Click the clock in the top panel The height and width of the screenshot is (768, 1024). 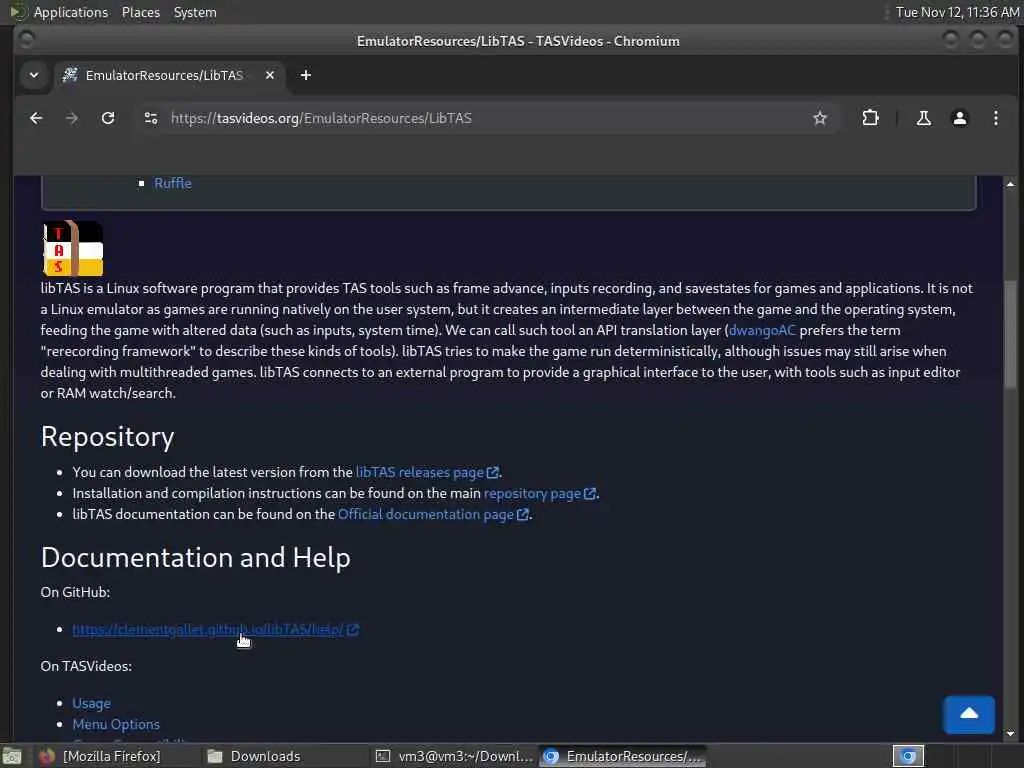click(957, 12)
